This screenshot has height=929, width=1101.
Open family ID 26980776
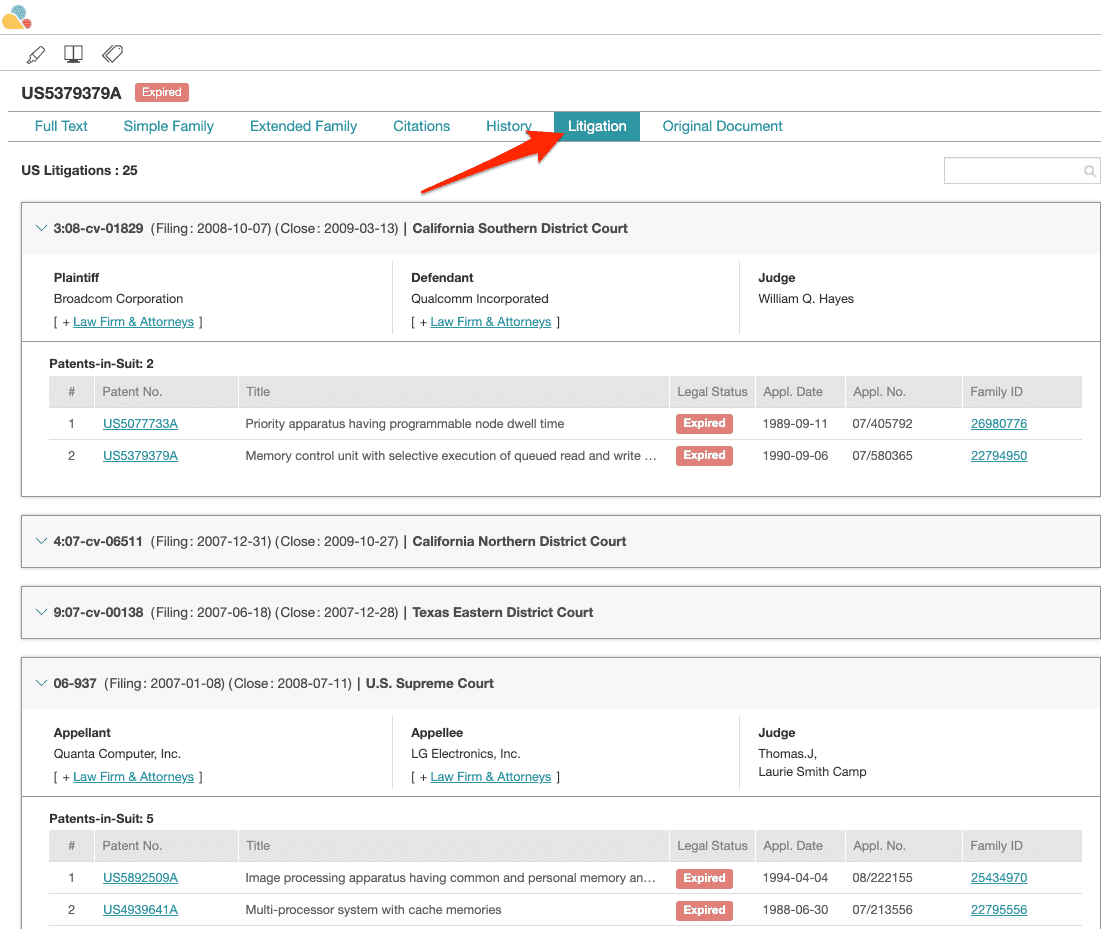[x=998, y=423]
